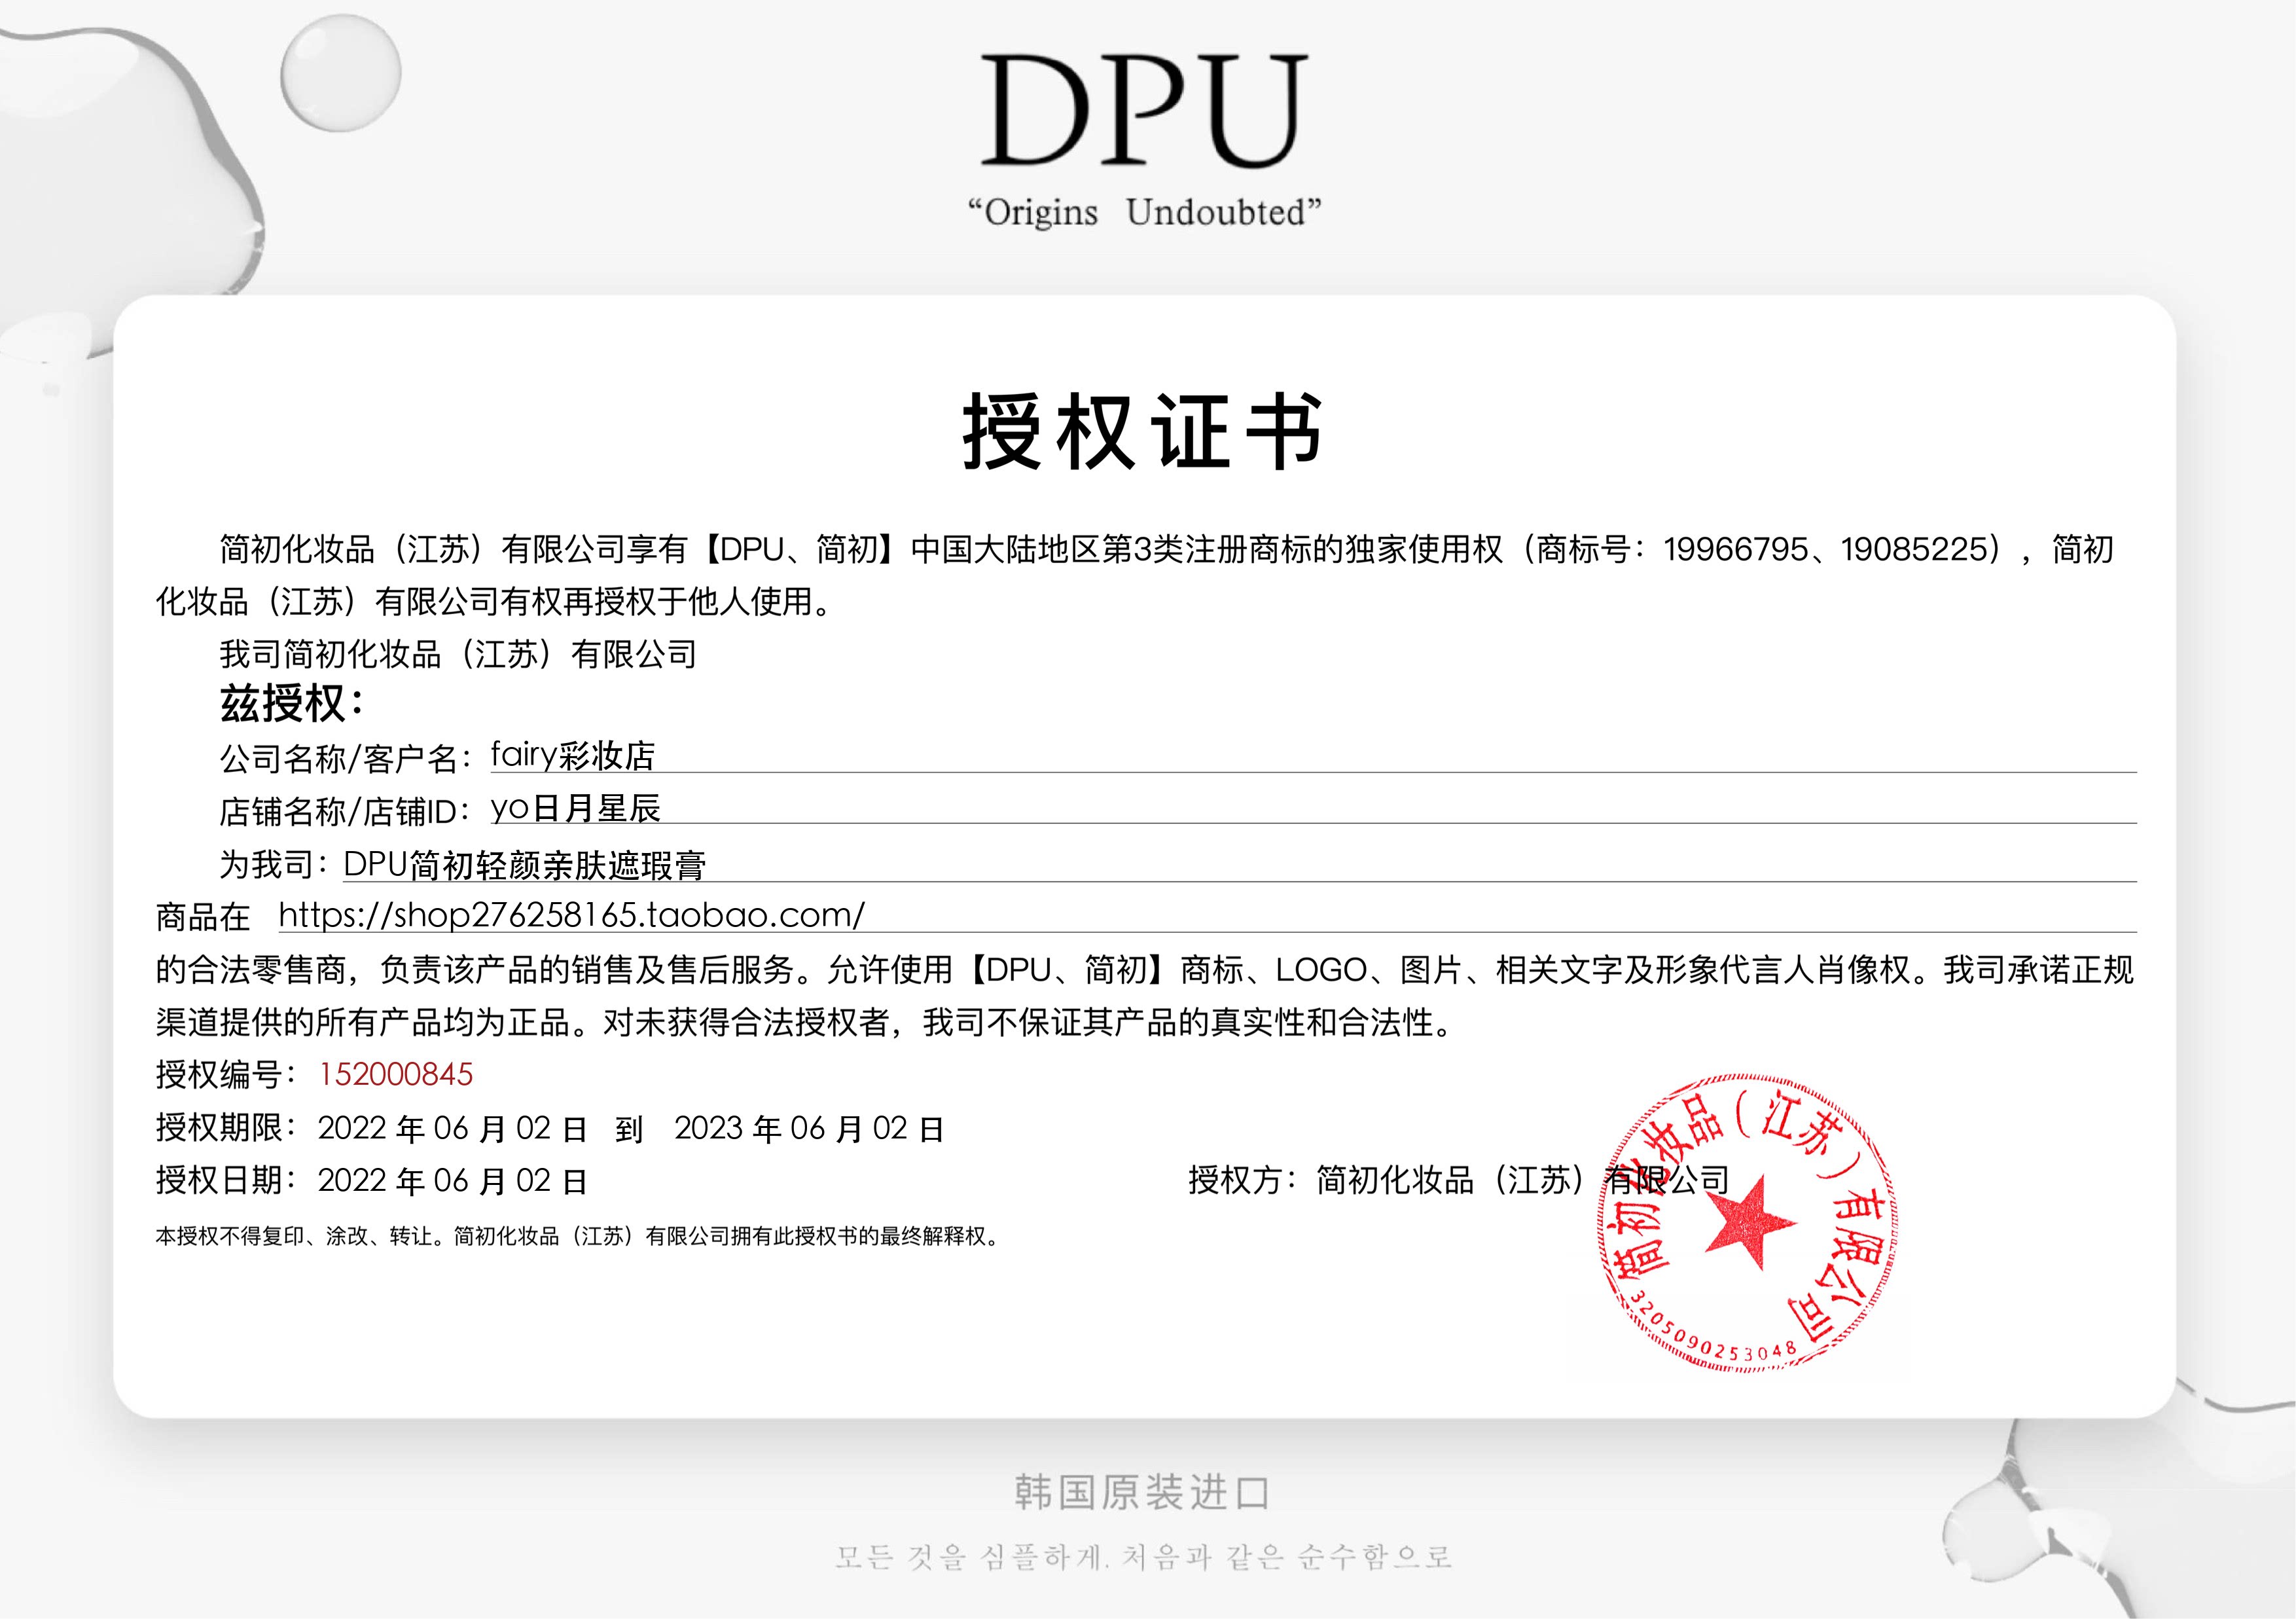Click the Korean slogan at the bottom

coord(1143,1557)
